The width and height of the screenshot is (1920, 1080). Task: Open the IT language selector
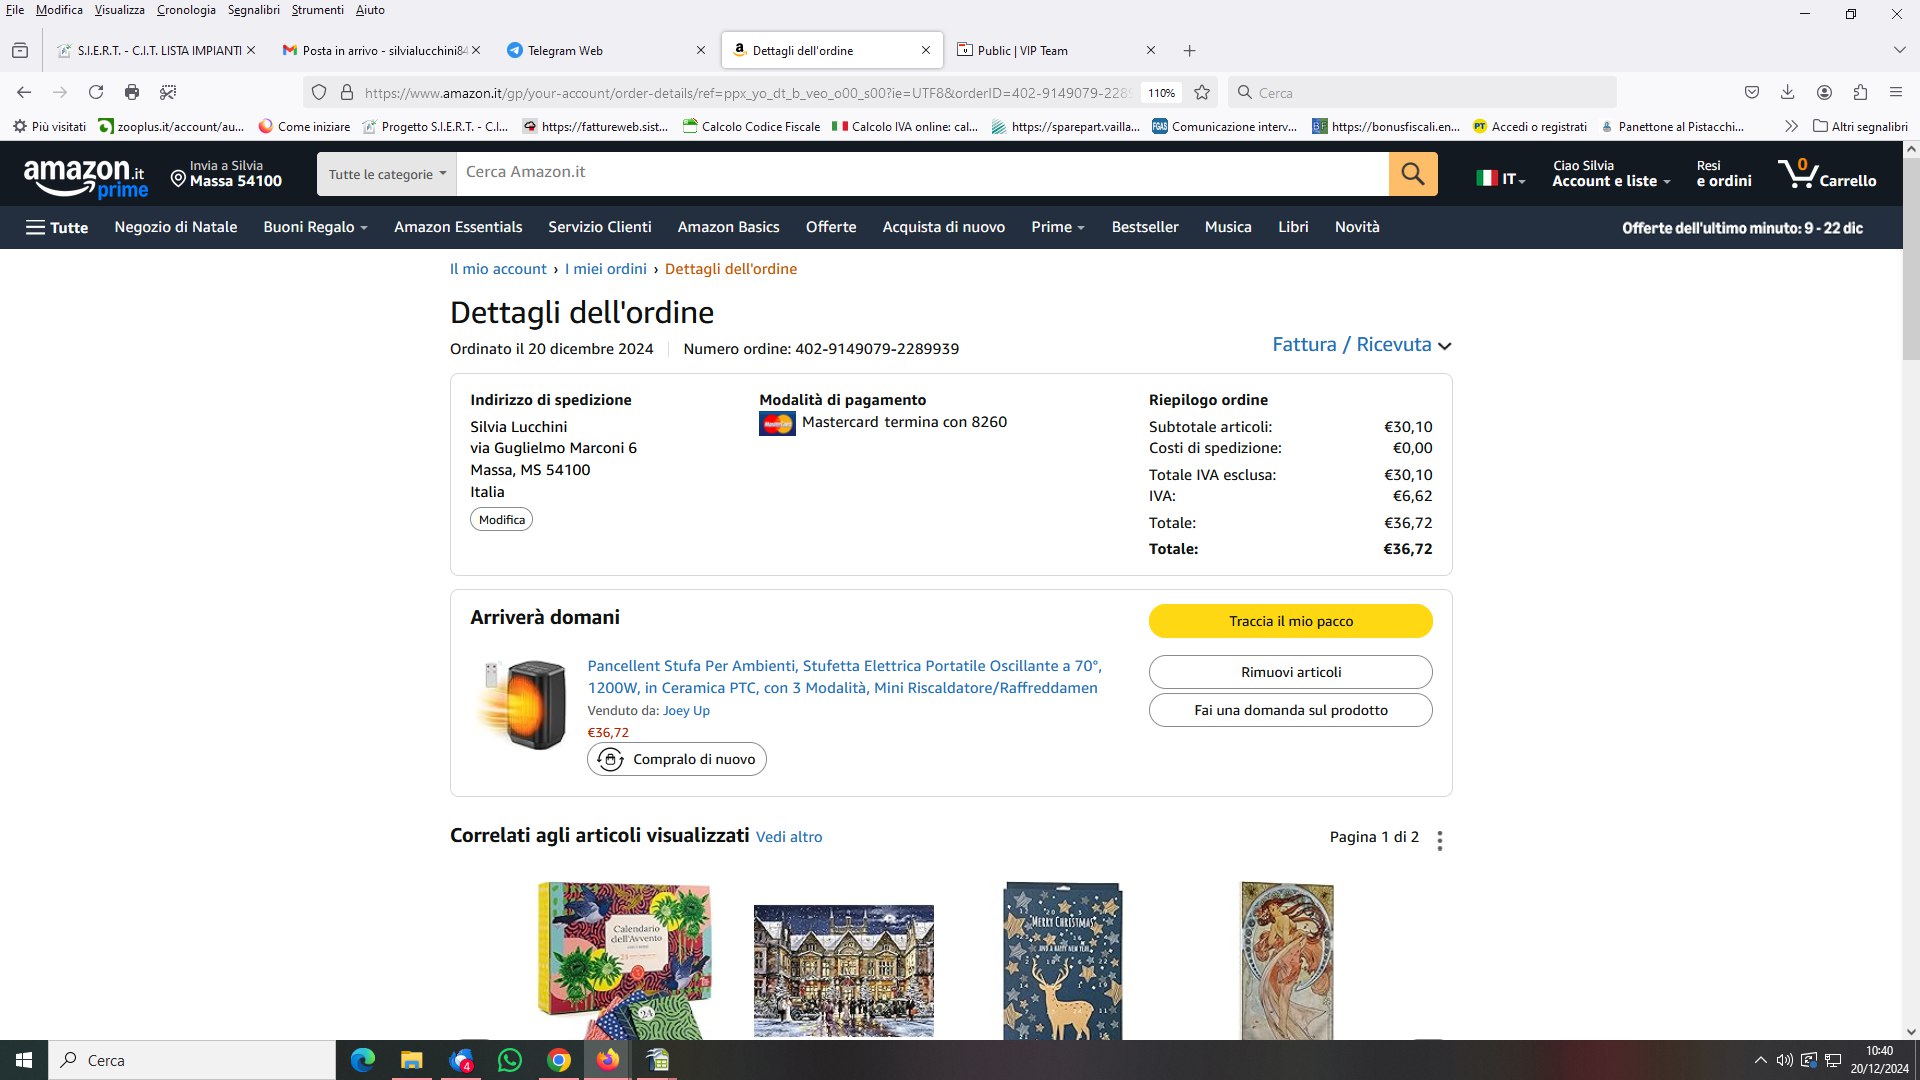[x=1501, y=179]
